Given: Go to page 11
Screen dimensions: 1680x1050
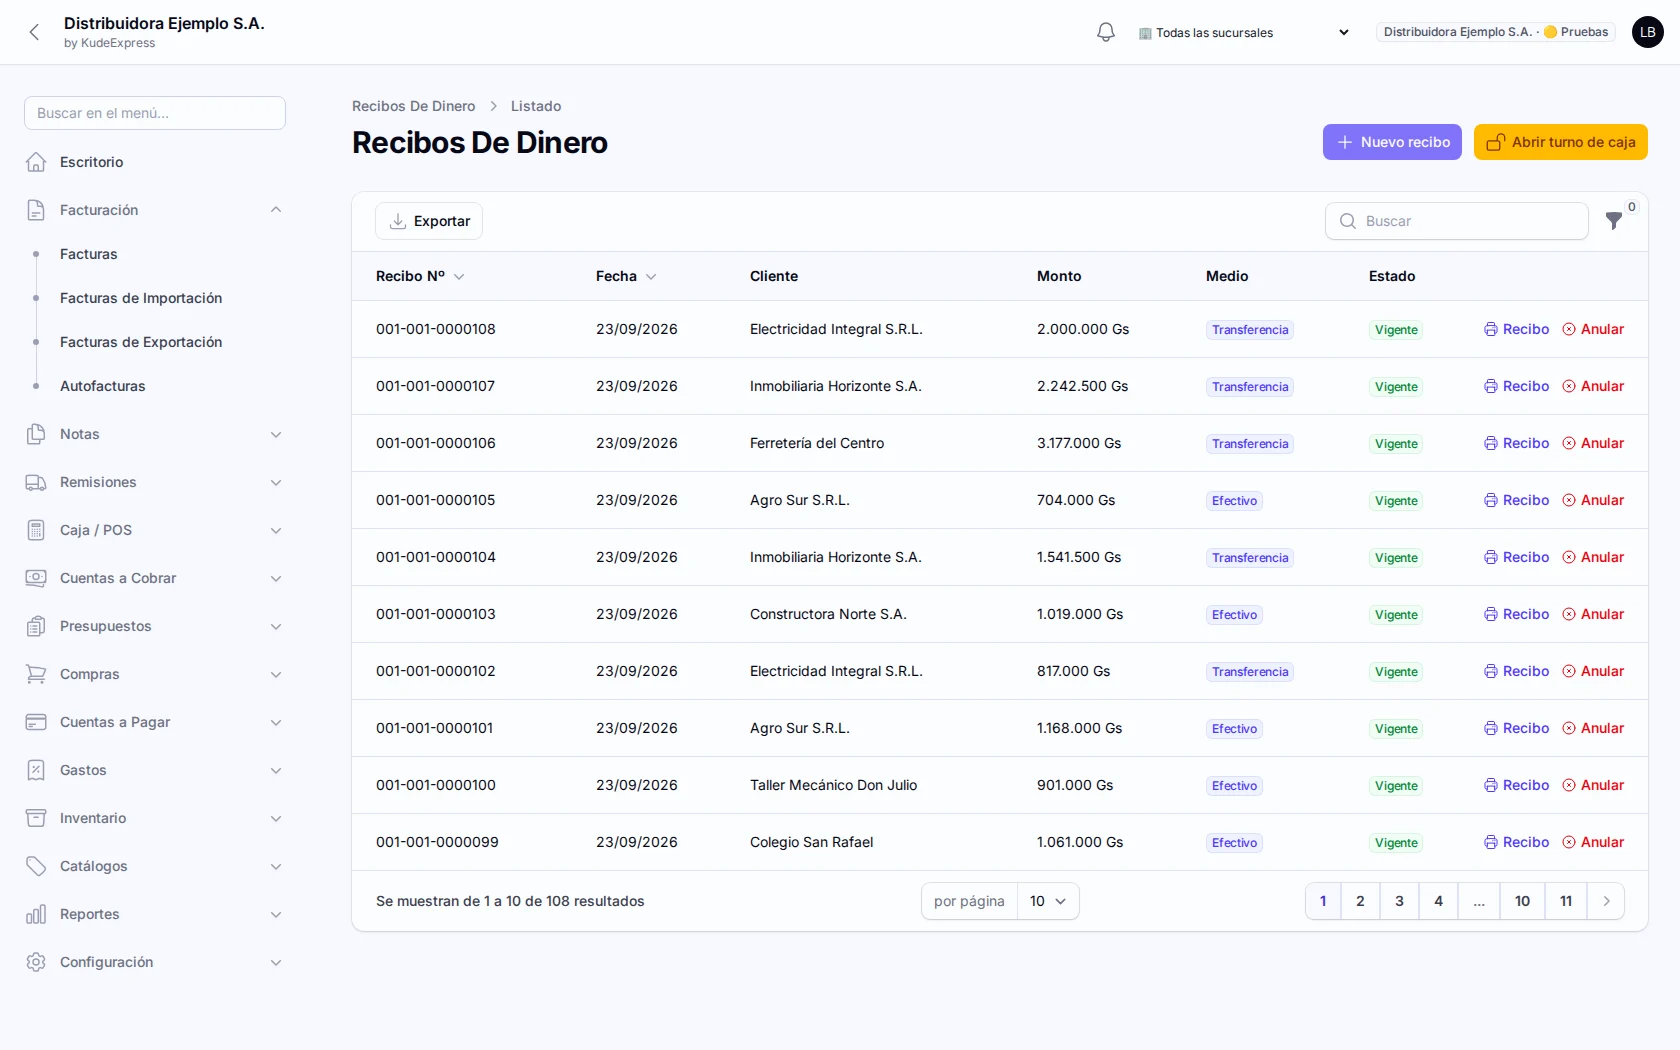Looking at the screenshot, I should [x=1566, y=901].
